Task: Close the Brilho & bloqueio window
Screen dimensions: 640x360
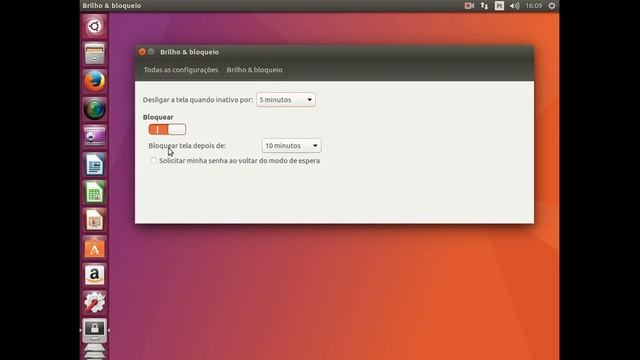Action: click(142, 52)
